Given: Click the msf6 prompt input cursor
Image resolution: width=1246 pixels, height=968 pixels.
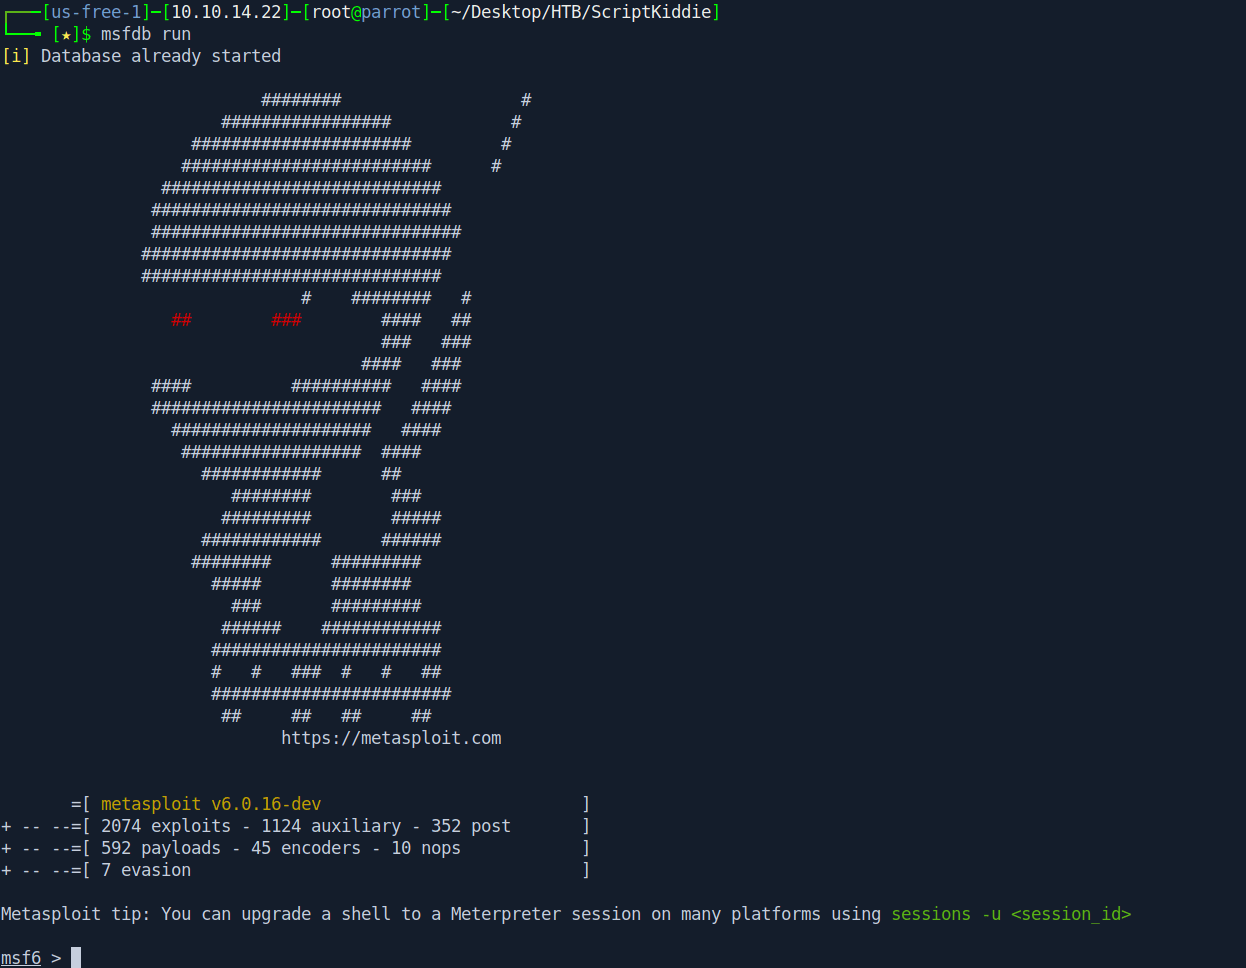Looking at the screenshot, I should 76,957.
